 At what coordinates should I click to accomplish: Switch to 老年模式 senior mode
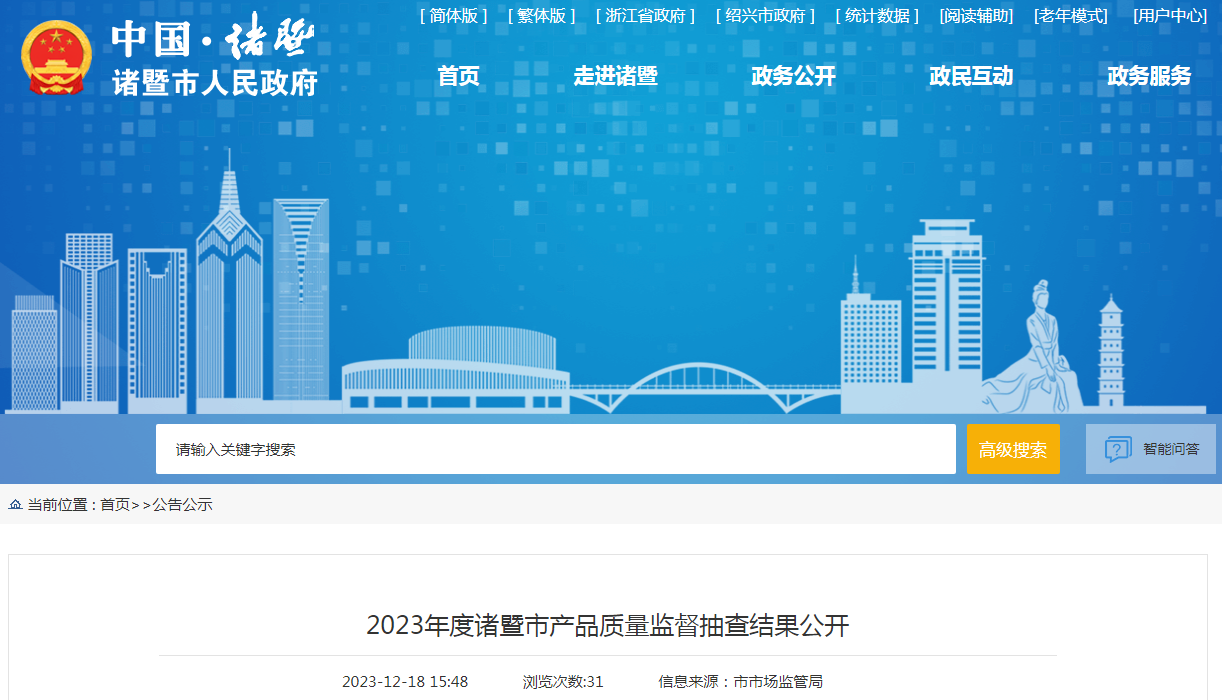(x=1071, y=16)
